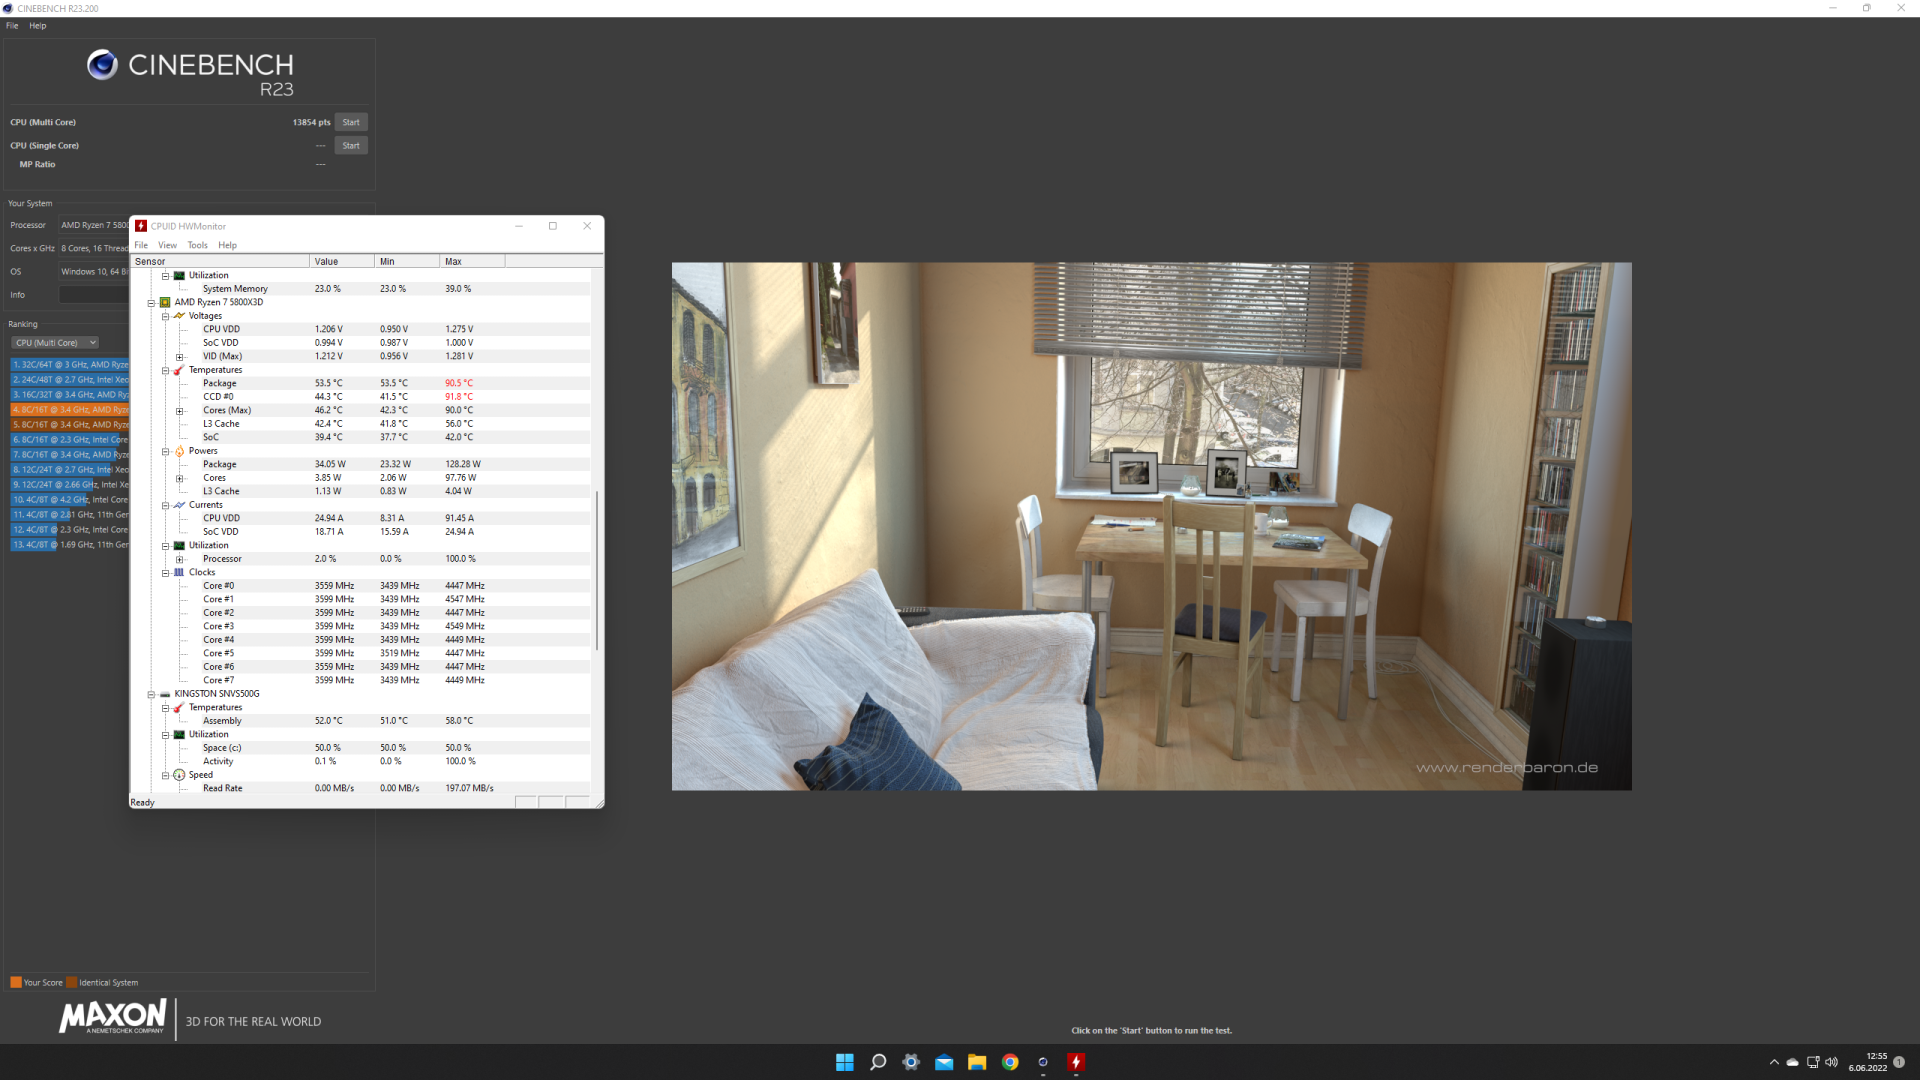Click the HWMonitor vertical scrollbar thumb

click(597, 570)
